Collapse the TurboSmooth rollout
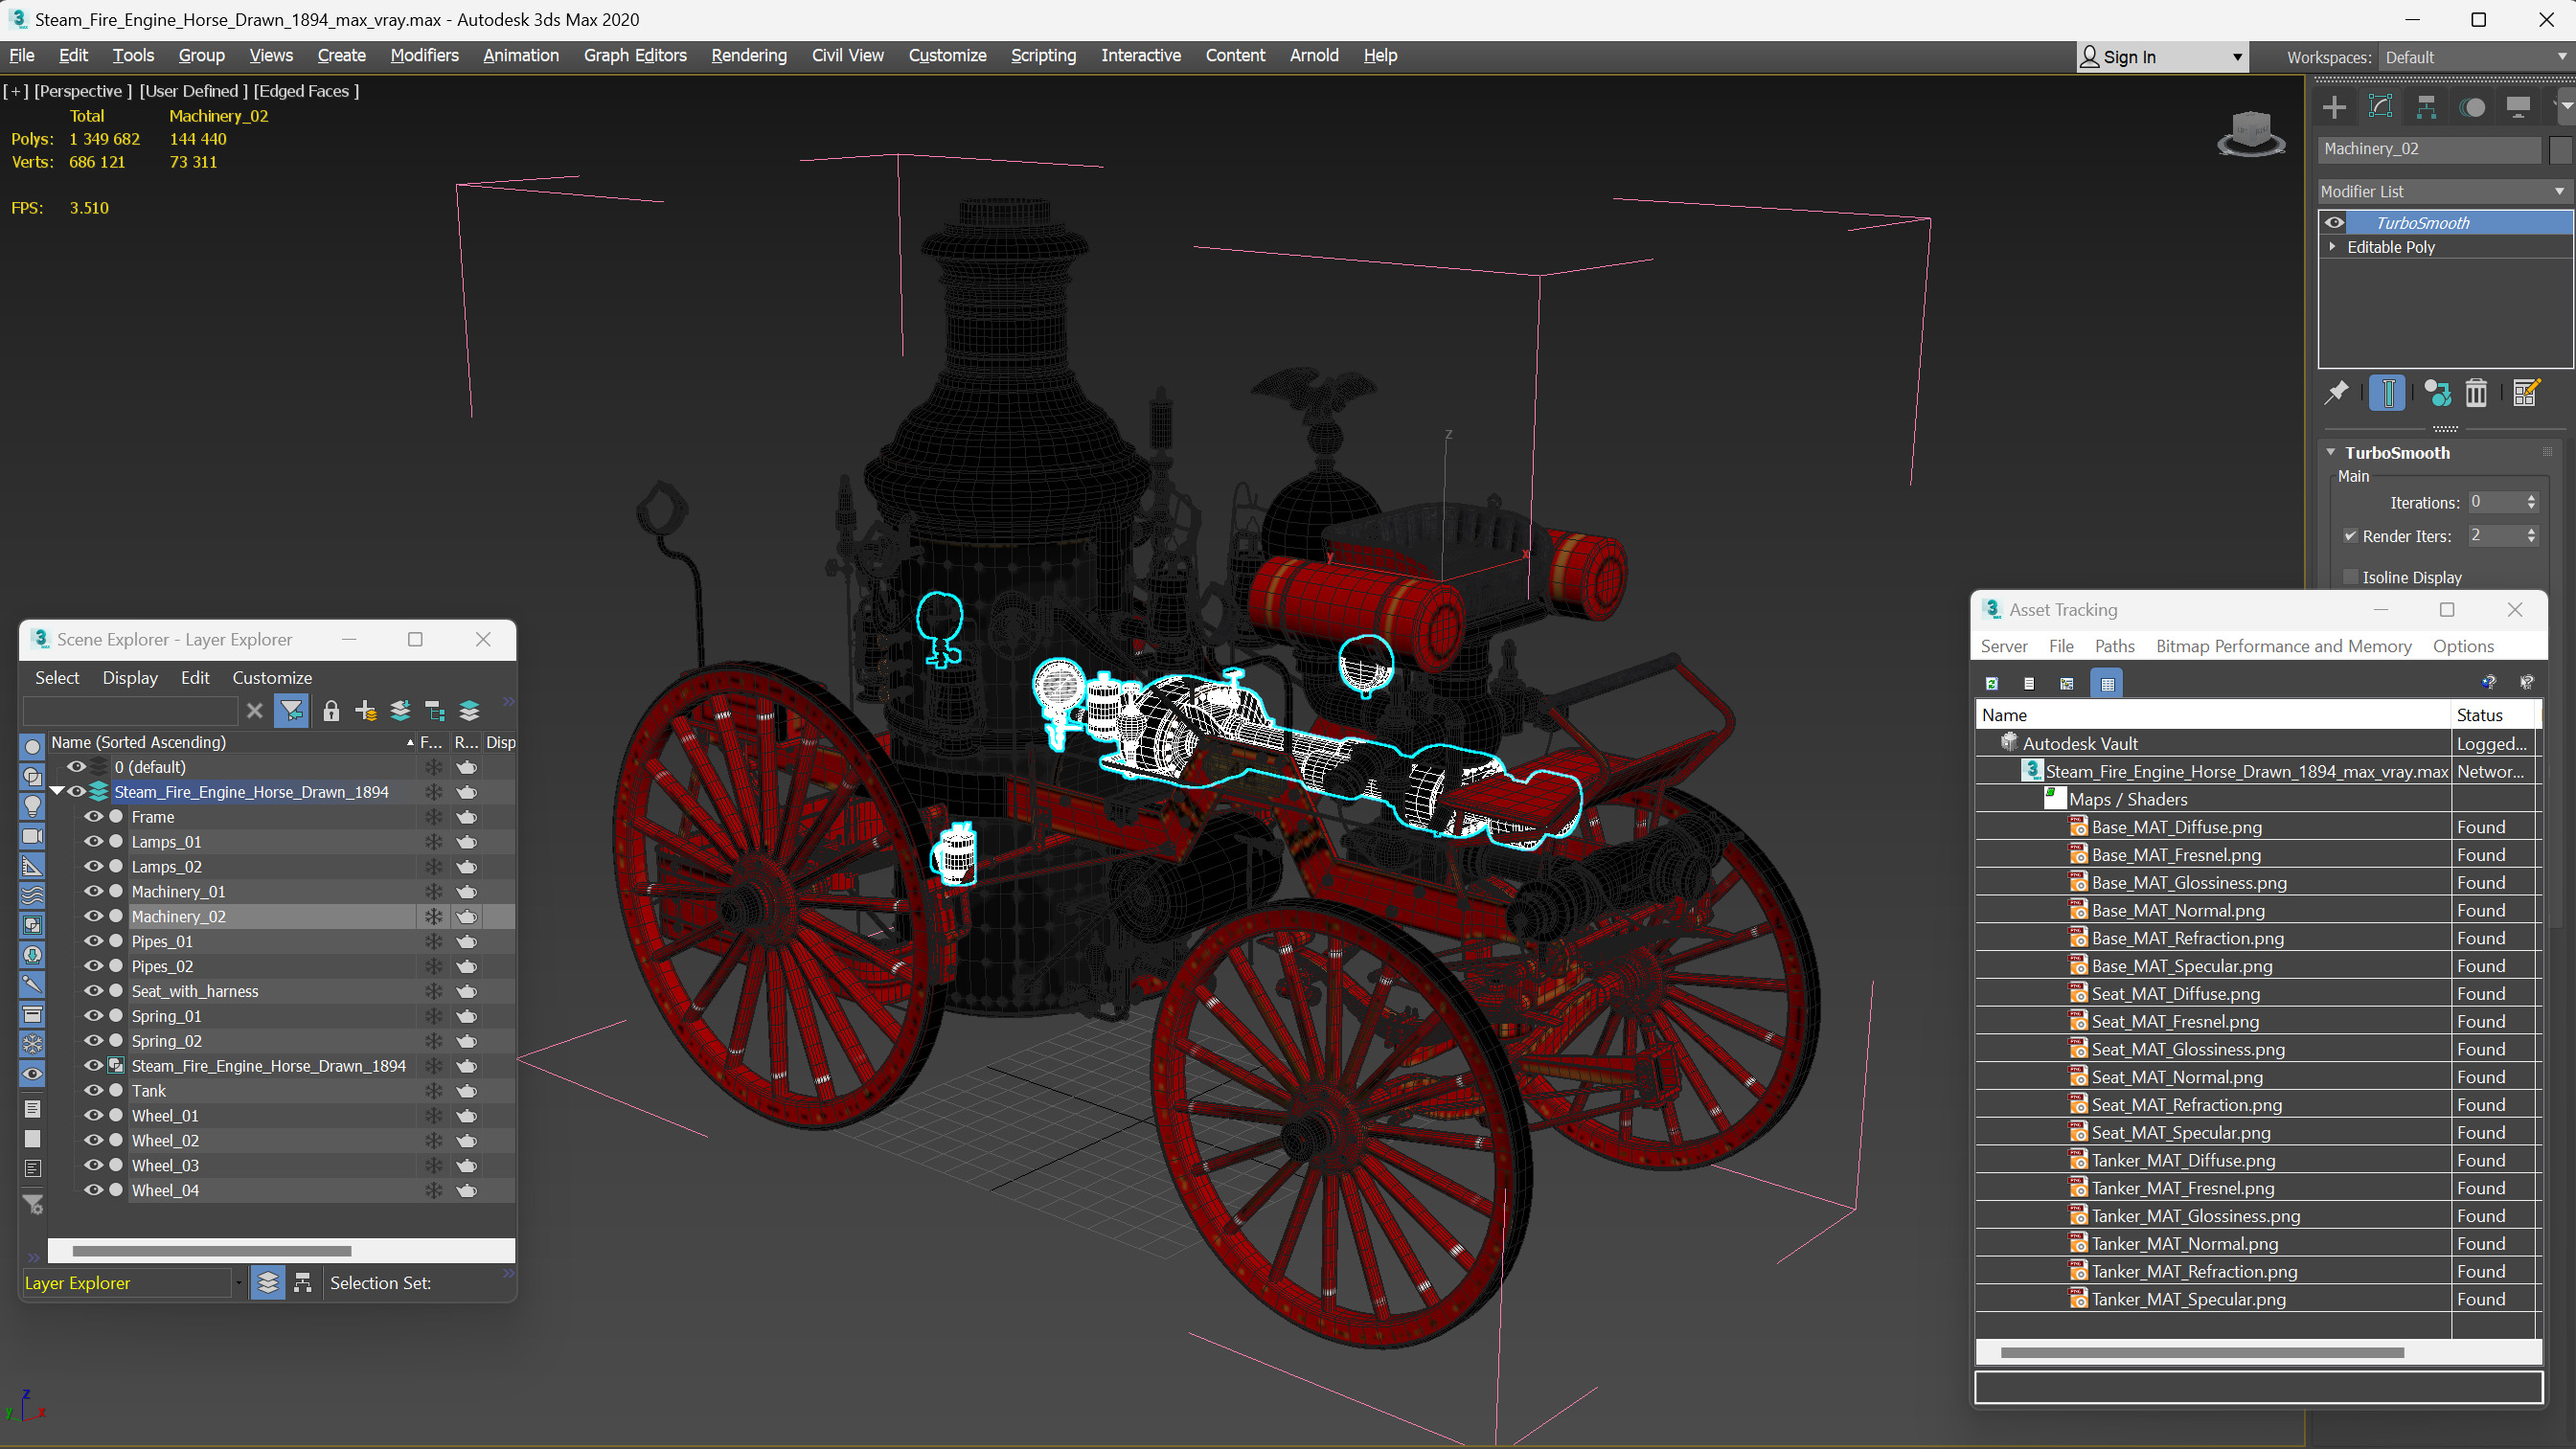This screenshot has height=1449, width=2576. coord(2331,453)
